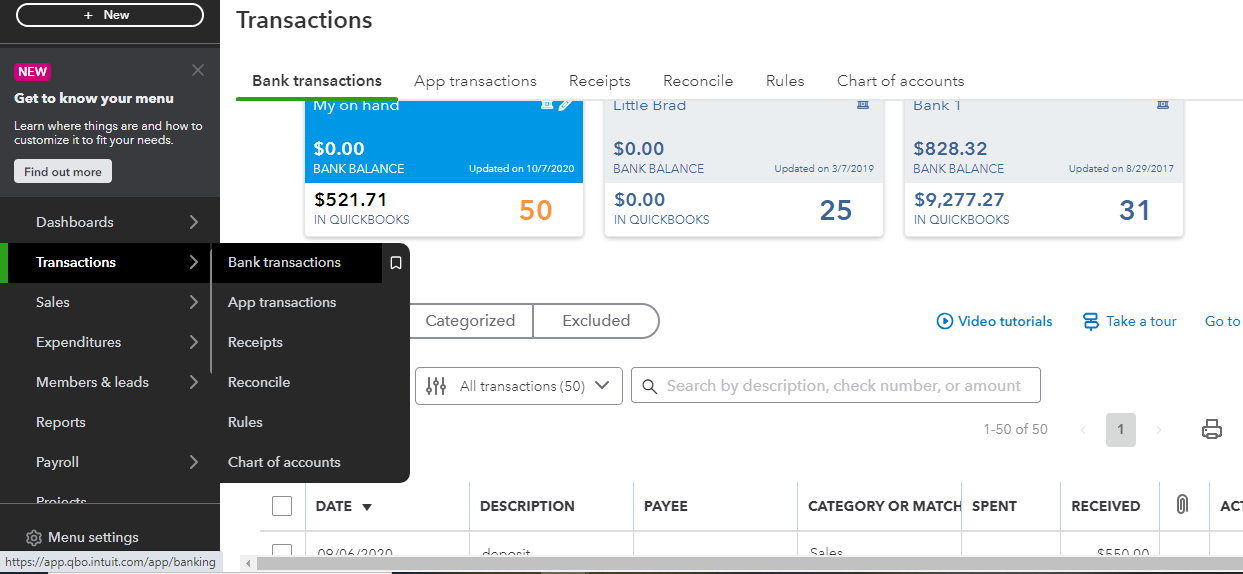Image resolution: width=1243 pixels, height=574 pixels.
Task: Choose Chart of accounts from flyout menu
Action: [284, 462]
